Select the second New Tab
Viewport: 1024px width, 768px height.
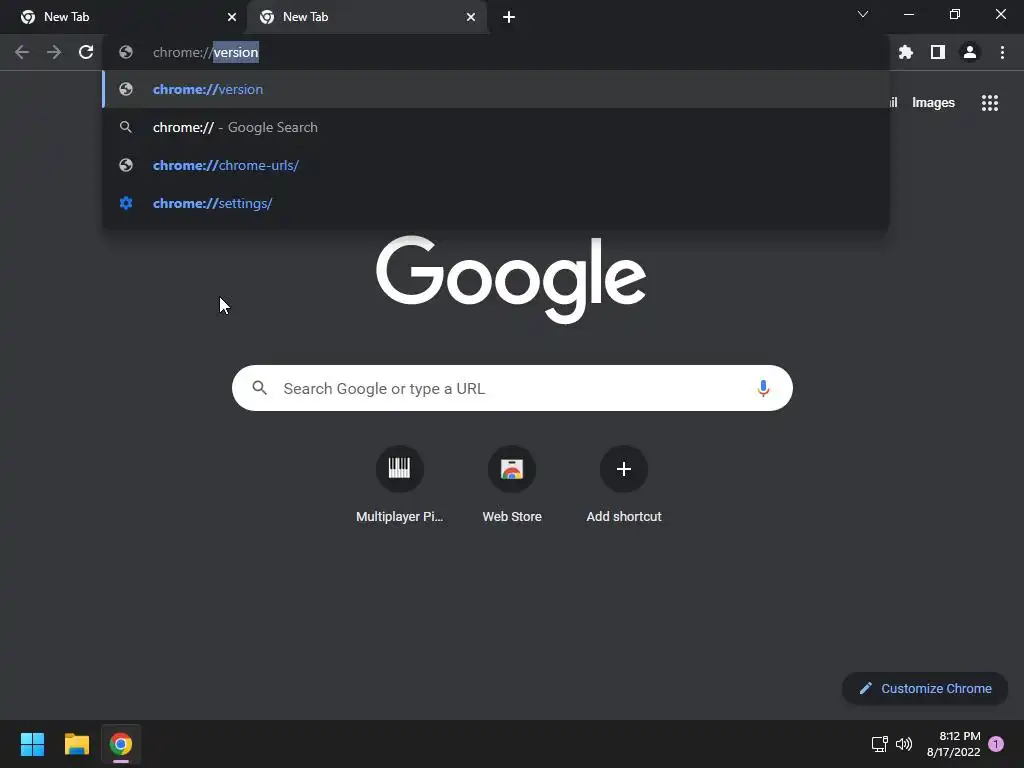coord(367,17)
